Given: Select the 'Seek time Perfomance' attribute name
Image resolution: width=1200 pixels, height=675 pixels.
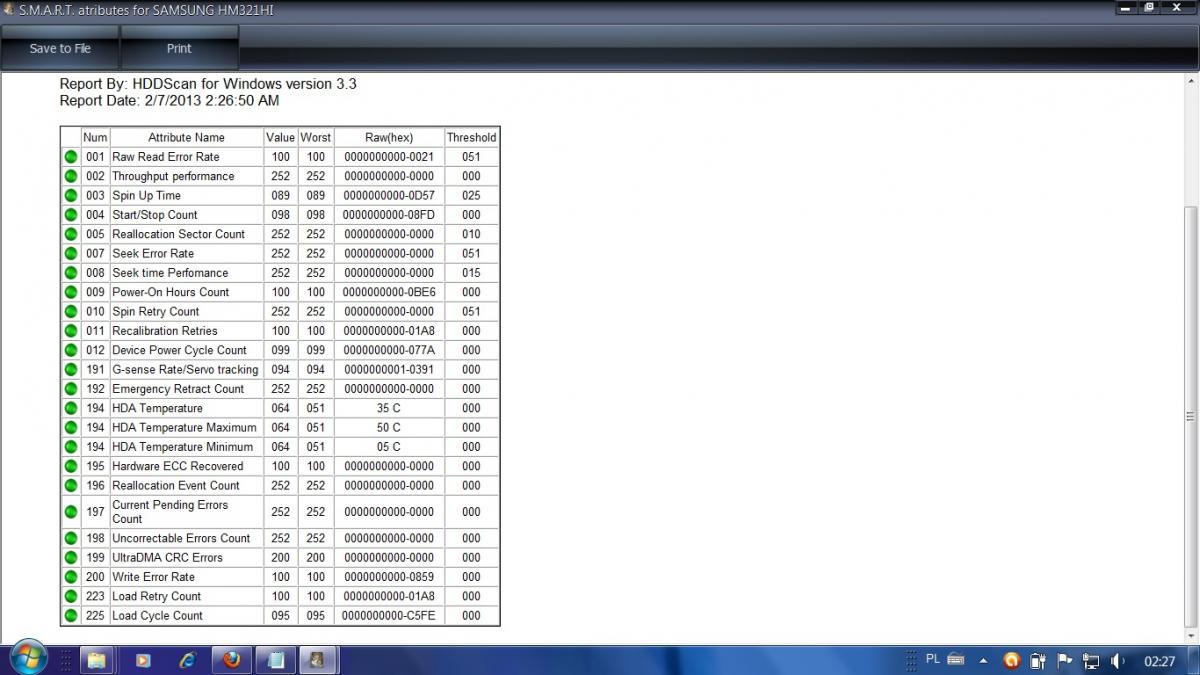Looking at the screenshot, I should (x=170, y=273).
